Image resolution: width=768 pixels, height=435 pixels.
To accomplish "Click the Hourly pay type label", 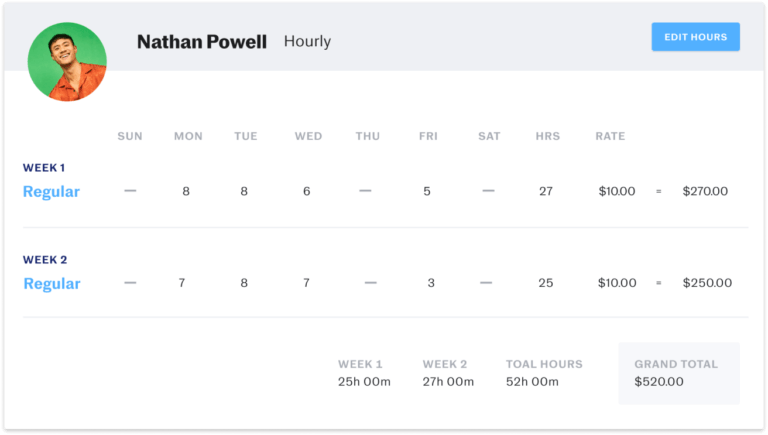I will (x=308, y=41).
